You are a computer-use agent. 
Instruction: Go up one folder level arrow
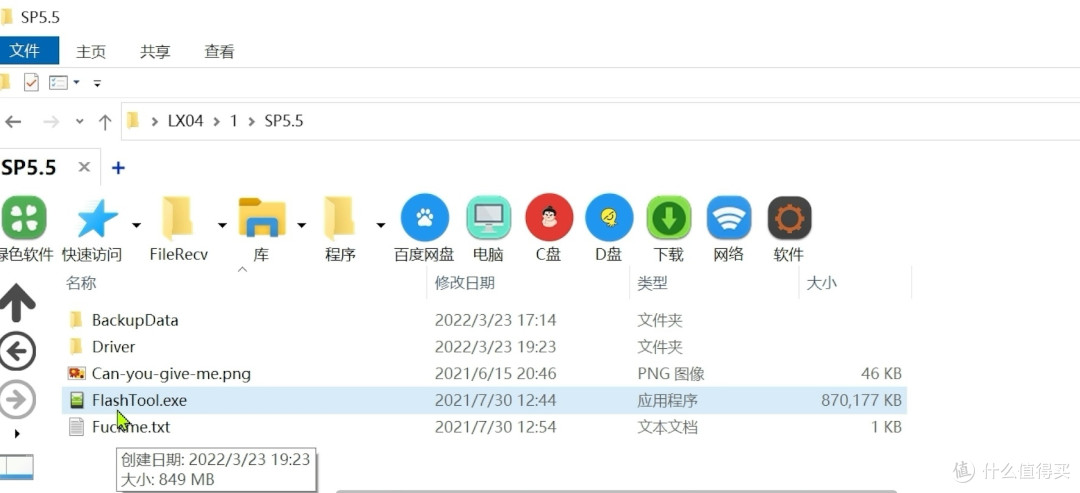pos(105,122)
